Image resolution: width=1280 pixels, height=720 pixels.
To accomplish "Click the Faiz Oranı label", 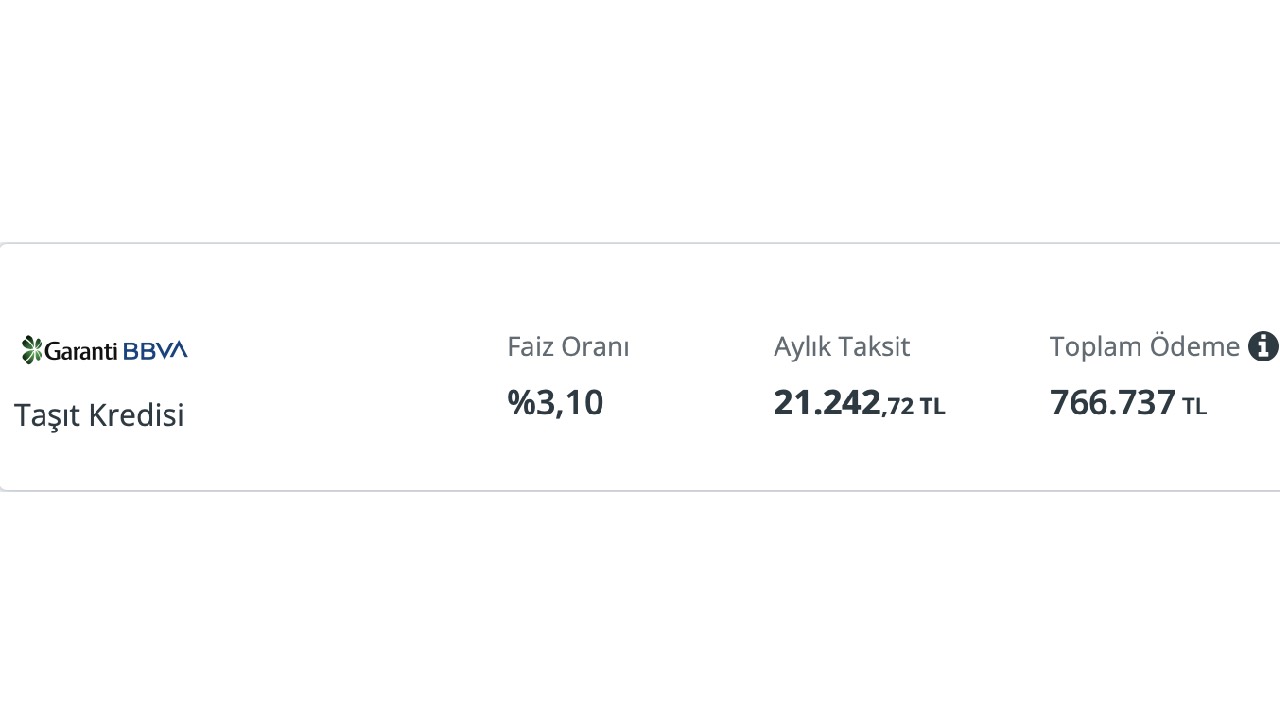I will click(x=568, y=347).
